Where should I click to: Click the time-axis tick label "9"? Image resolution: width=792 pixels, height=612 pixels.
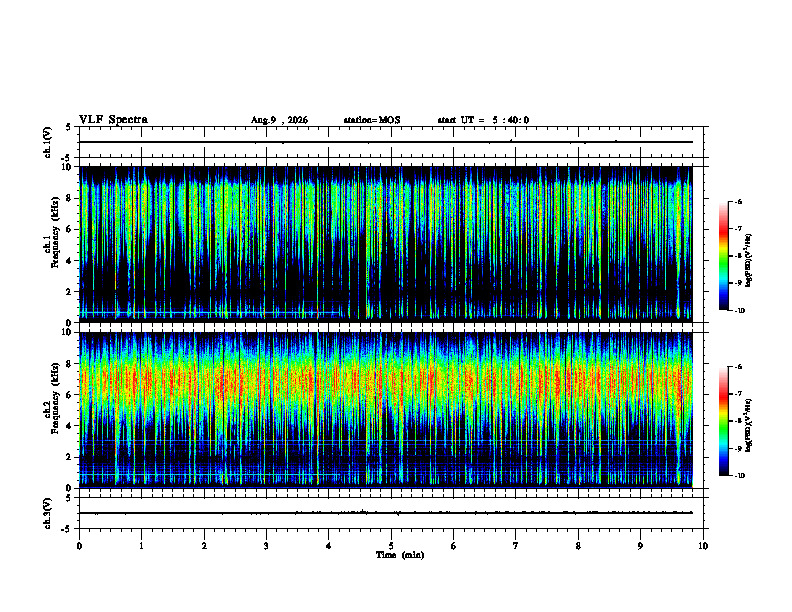click(640, 546)
